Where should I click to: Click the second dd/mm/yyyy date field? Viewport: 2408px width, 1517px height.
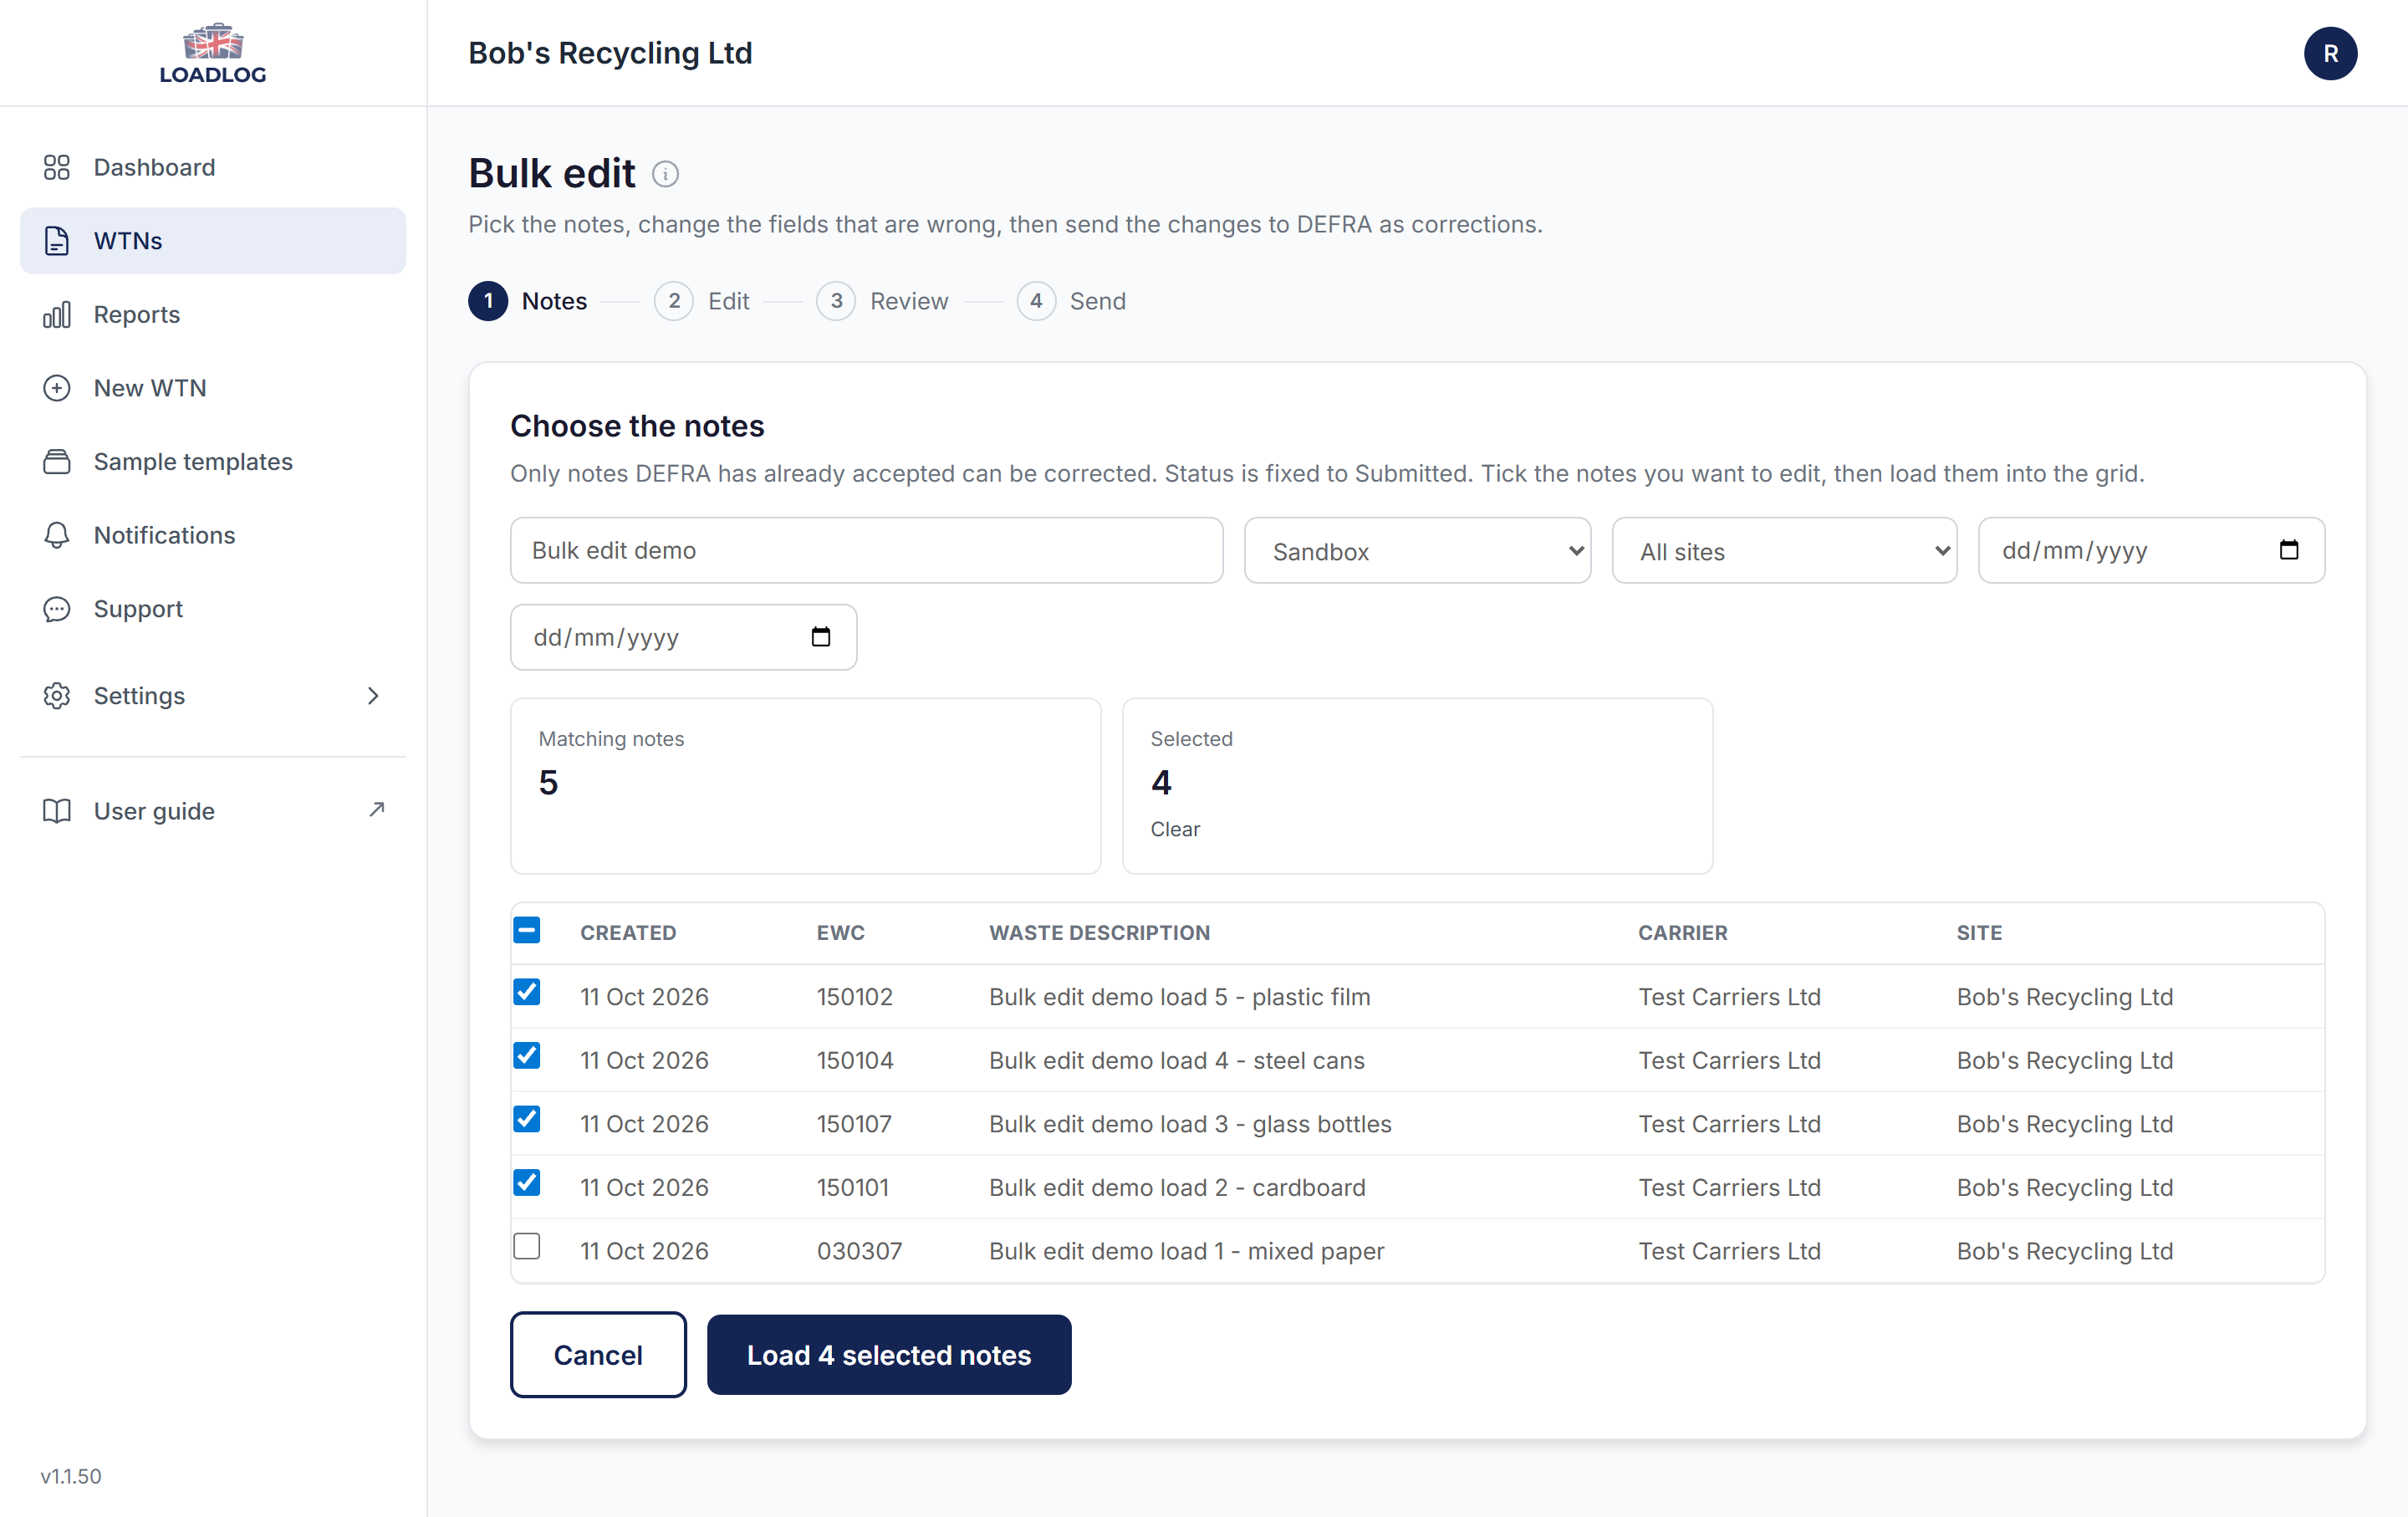683,637
